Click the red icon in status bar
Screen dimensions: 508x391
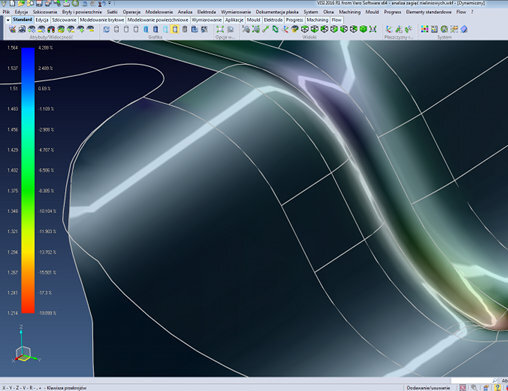click(x=463, y=388)
